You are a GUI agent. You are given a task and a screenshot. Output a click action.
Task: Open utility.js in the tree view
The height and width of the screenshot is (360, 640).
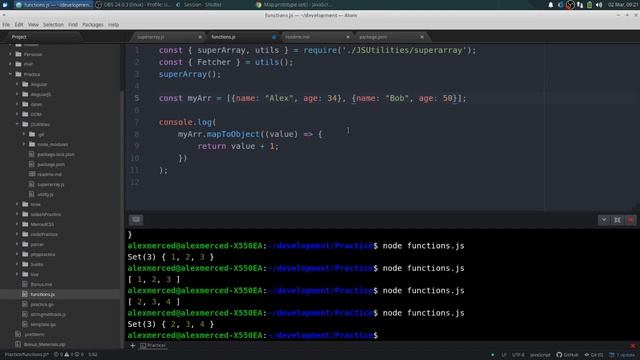coord(45,195)
